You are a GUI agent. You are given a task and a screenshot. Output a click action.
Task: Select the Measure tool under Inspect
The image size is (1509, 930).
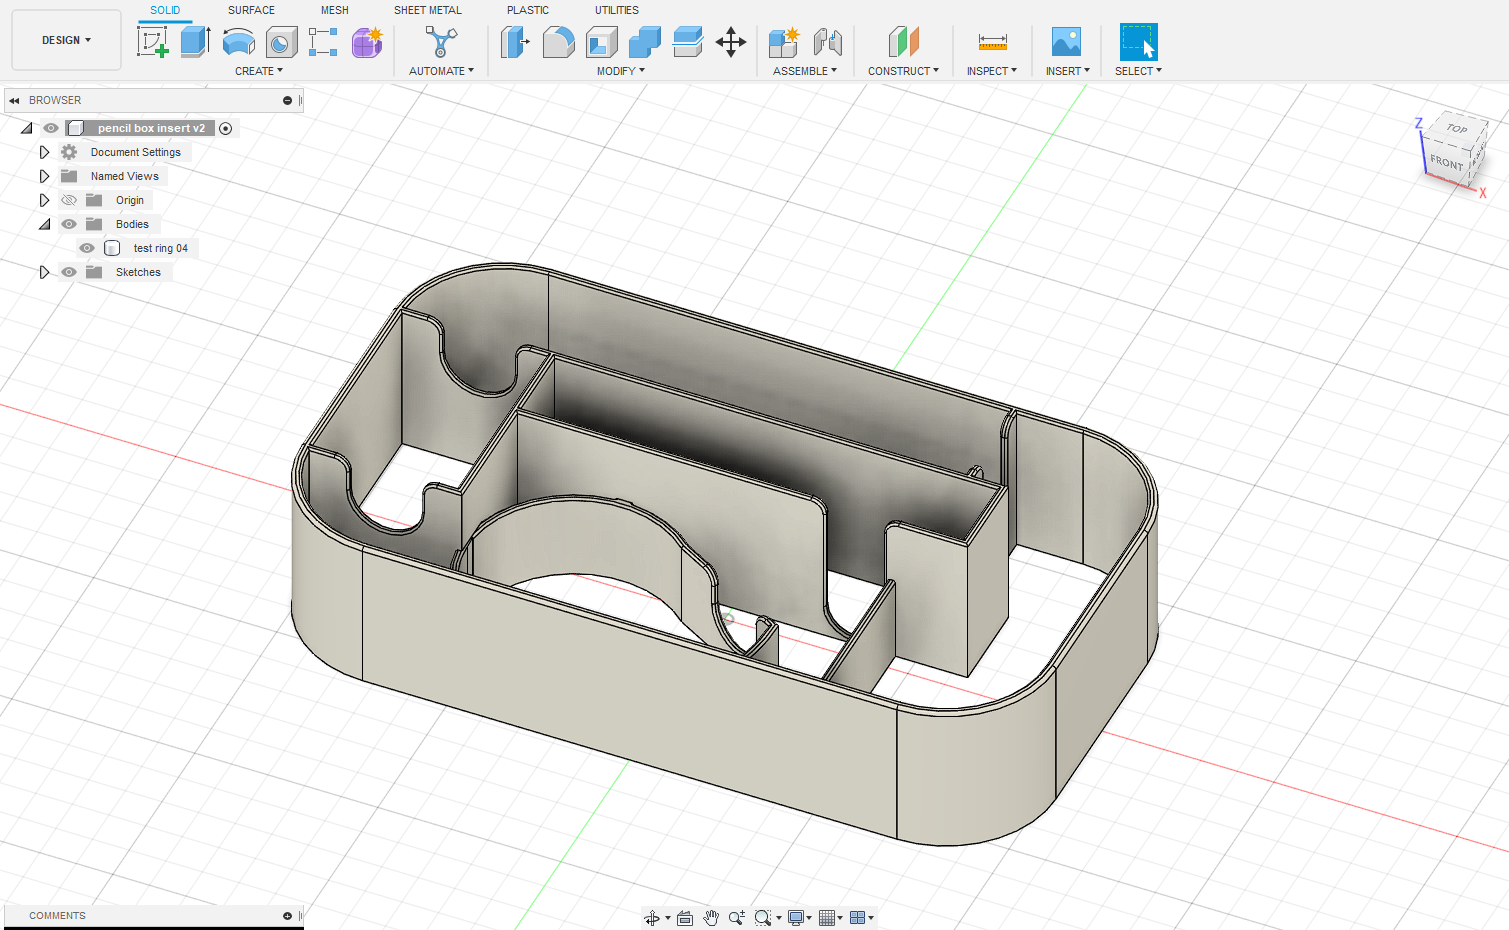pos(991,42)
